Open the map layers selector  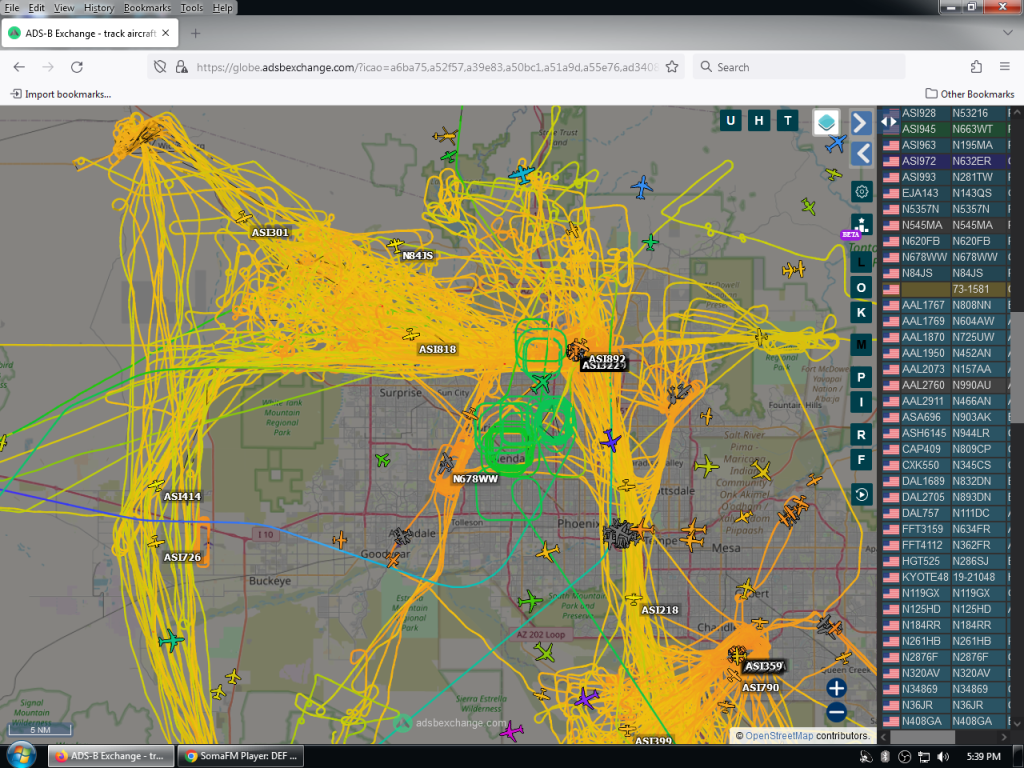(x=825, y=122)
